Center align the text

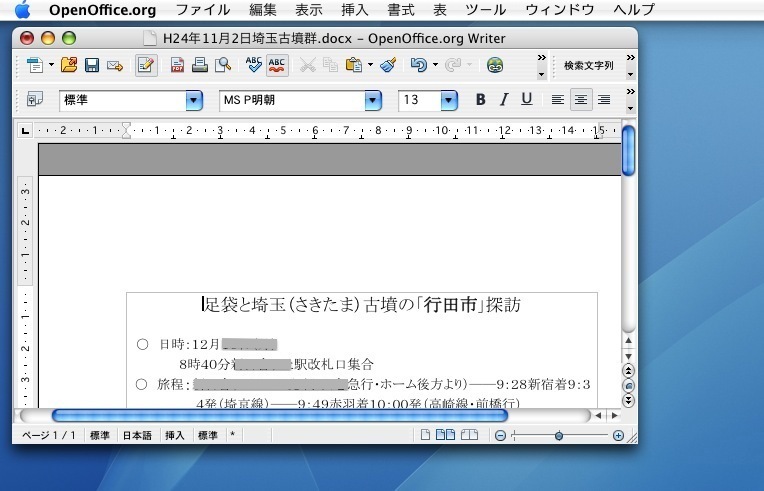(x=581, y=100)
